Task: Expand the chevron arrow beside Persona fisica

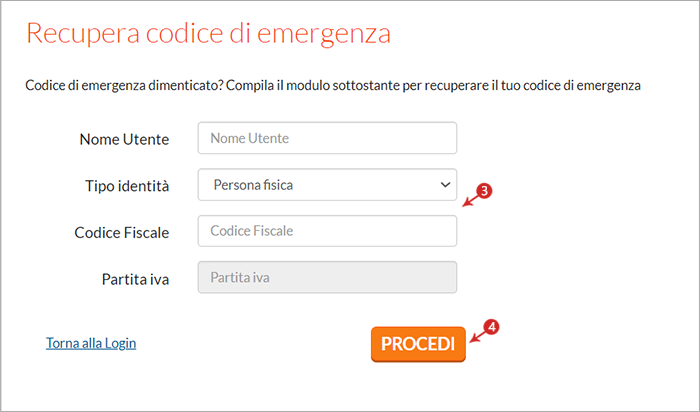Action: pyautogui.click(x=445, y=184)
